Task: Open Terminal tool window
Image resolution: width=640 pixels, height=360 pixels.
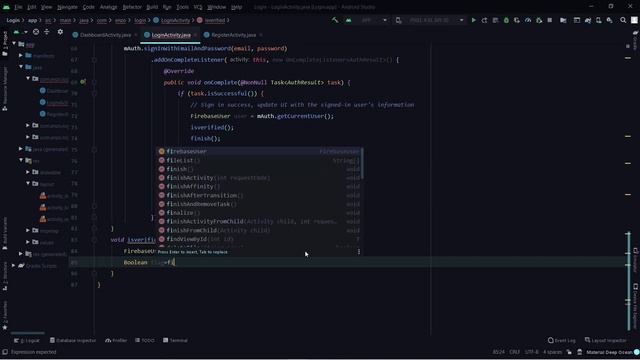Action: pos(175,340)
